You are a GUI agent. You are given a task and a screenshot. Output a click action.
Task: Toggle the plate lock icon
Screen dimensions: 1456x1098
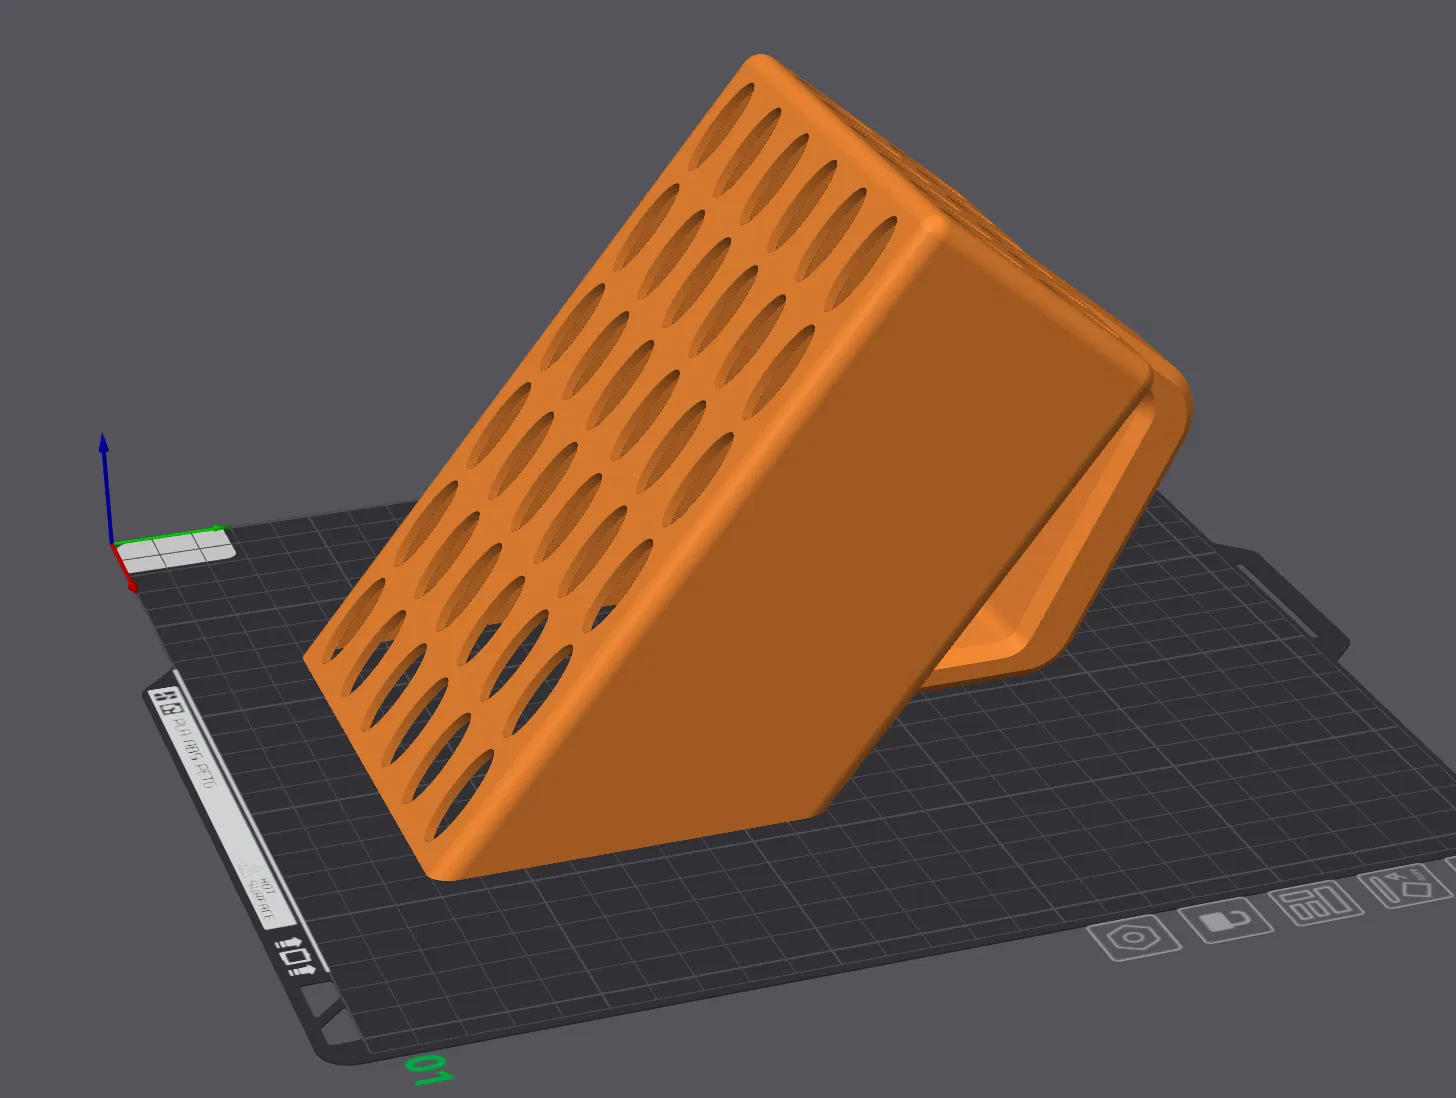[1225, 921]
